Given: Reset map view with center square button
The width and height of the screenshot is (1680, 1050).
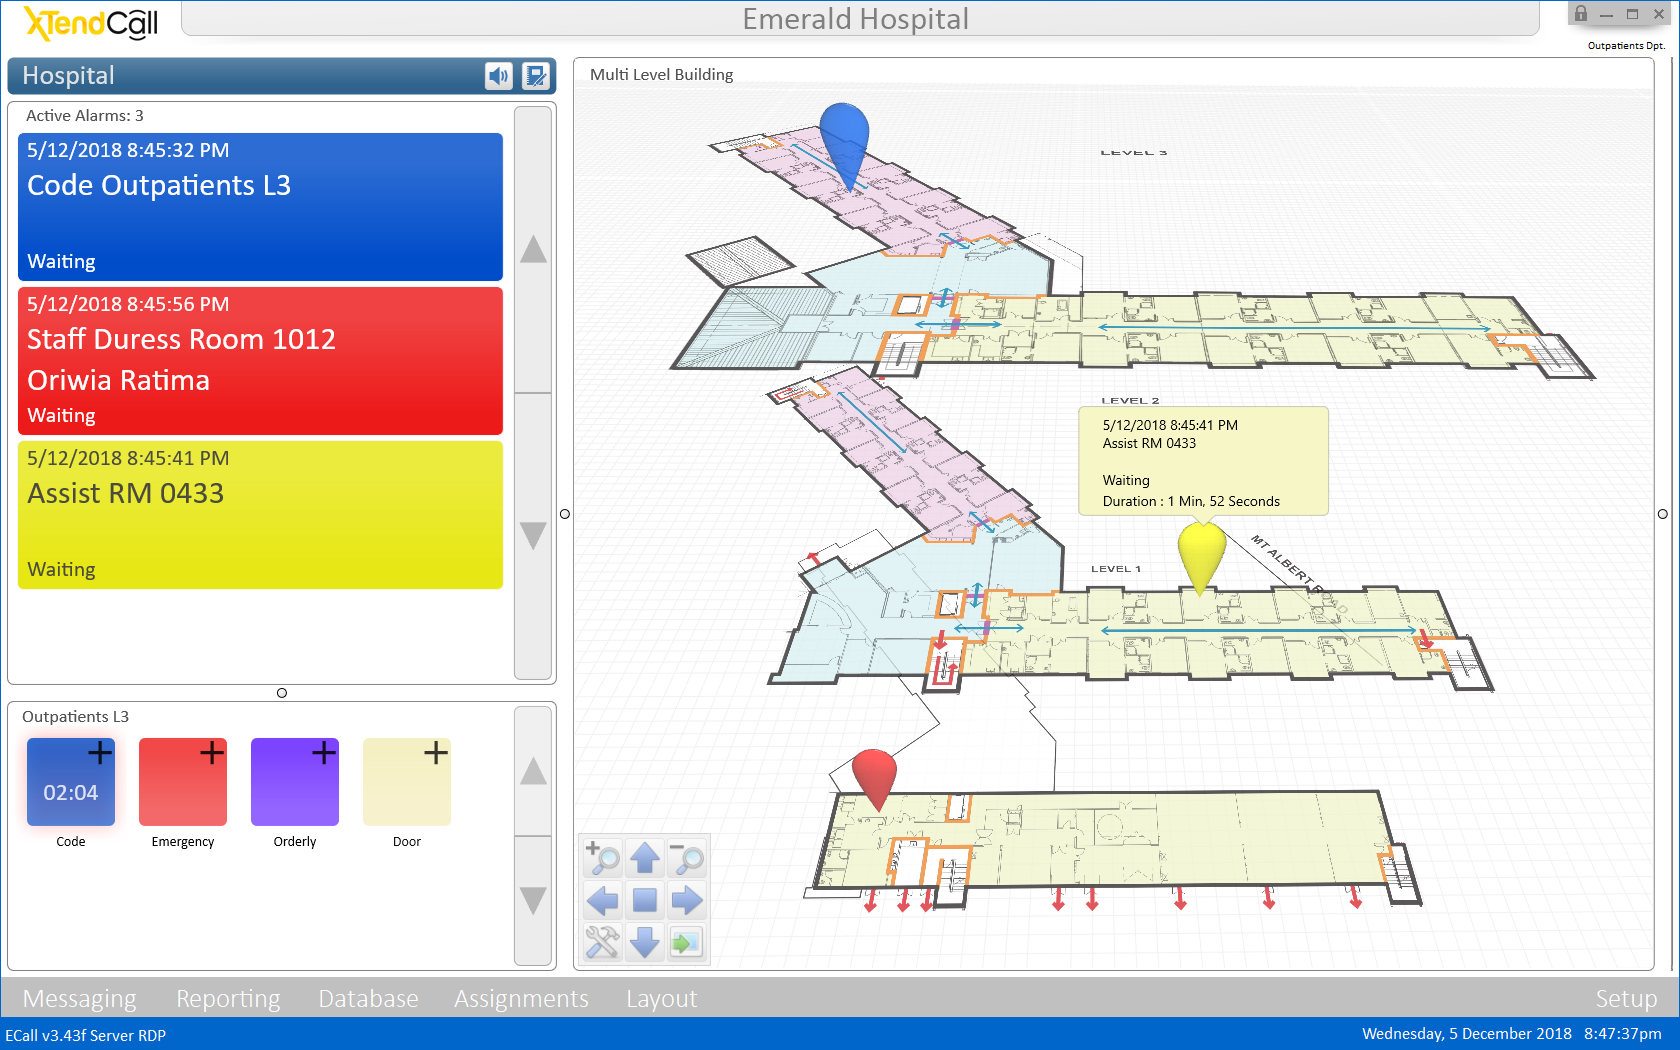Looking at the screenshot, I should [645, 901].
